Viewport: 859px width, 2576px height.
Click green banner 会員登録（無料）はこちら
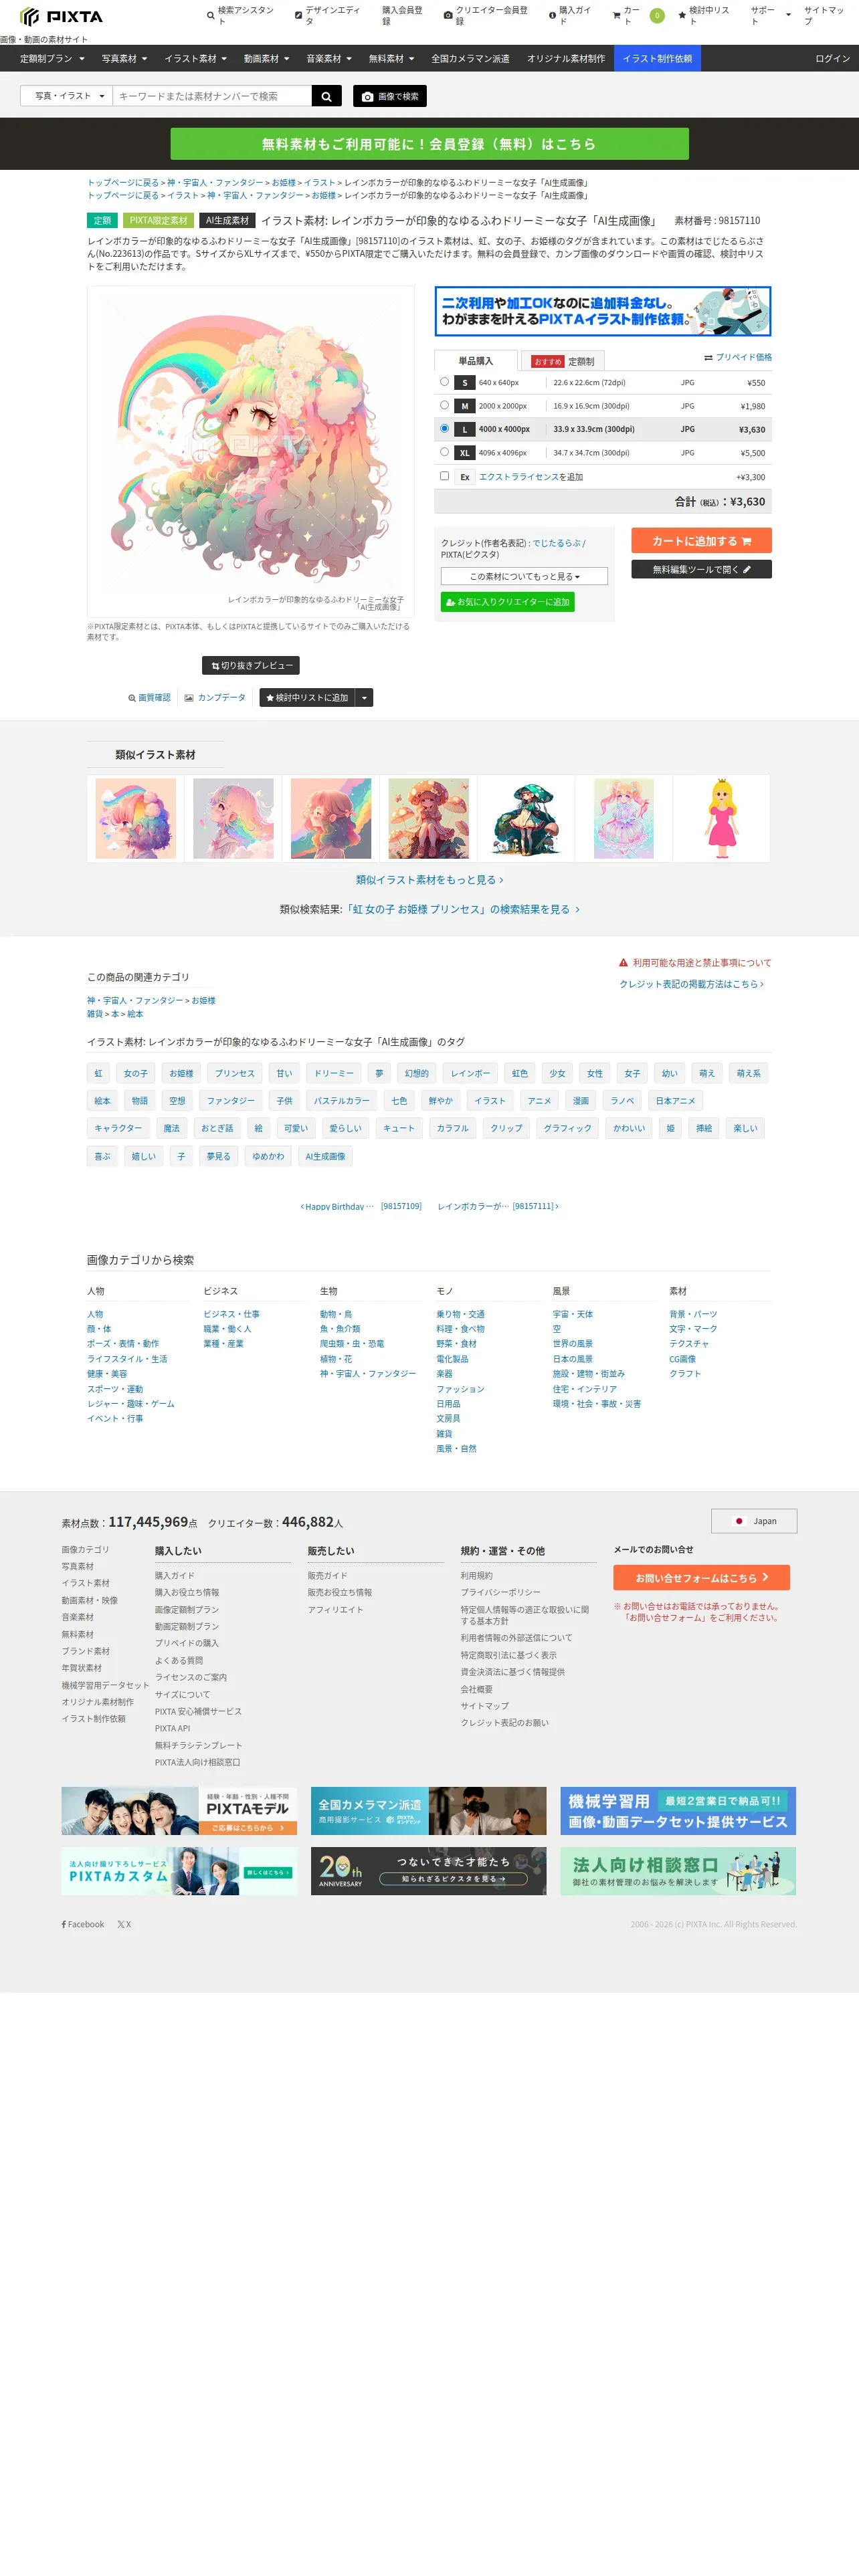[429, 144]
